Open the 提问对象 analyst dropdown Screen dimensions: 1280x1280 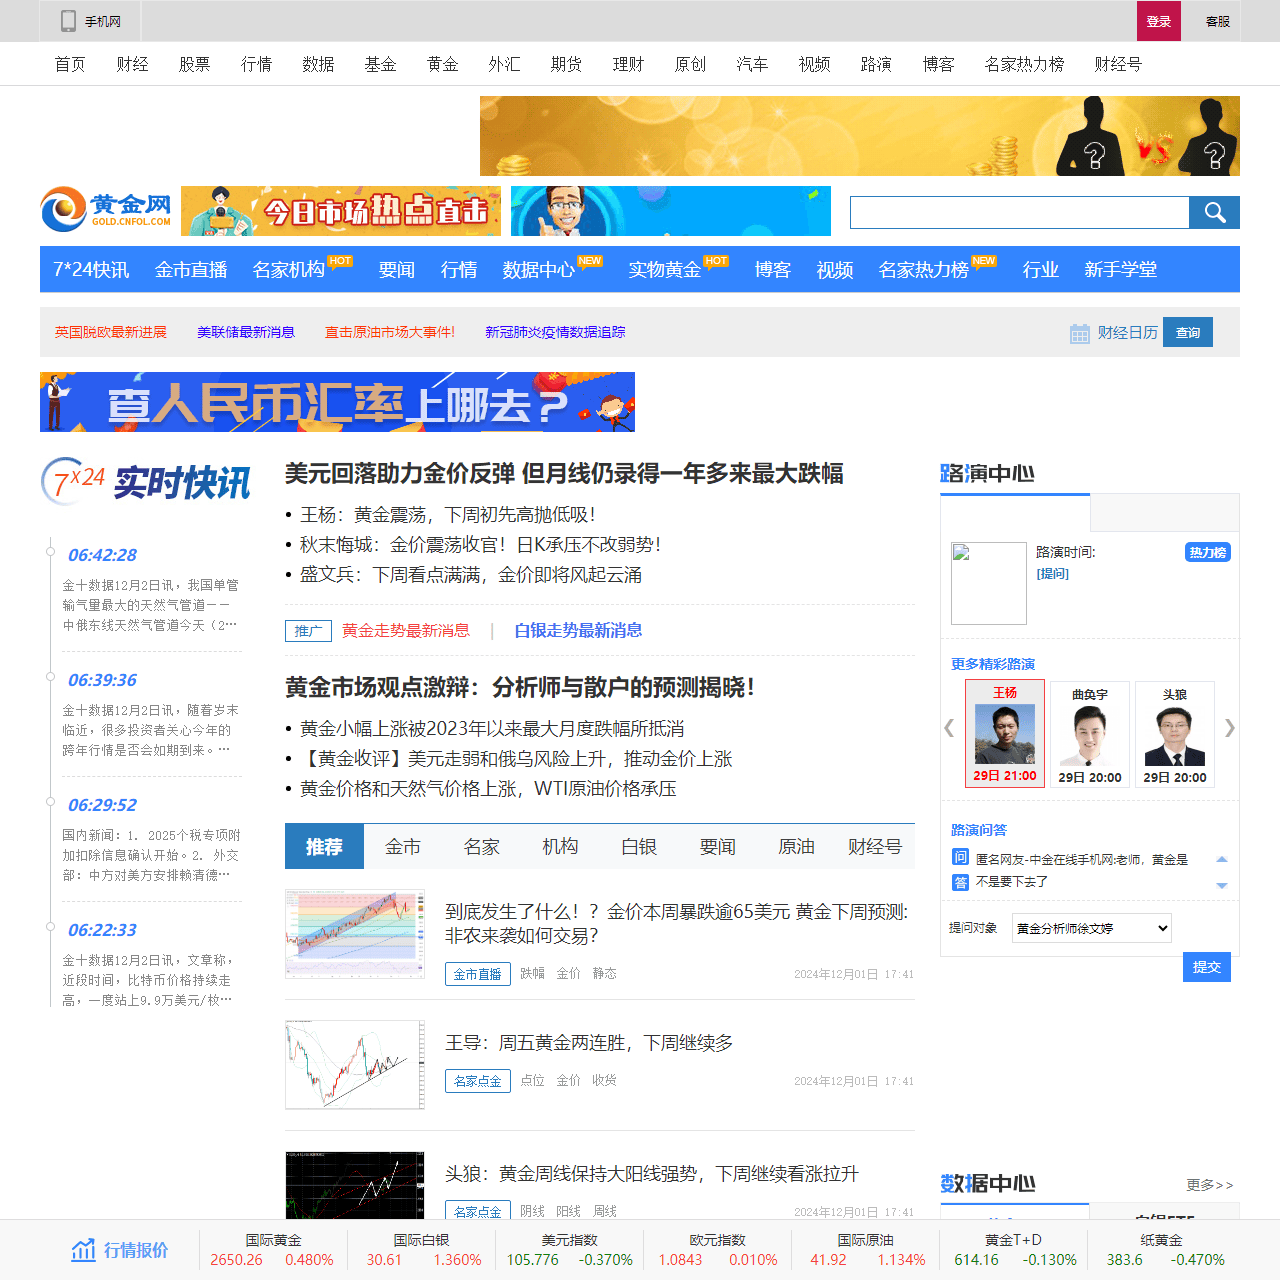[x=1091, y=928]
